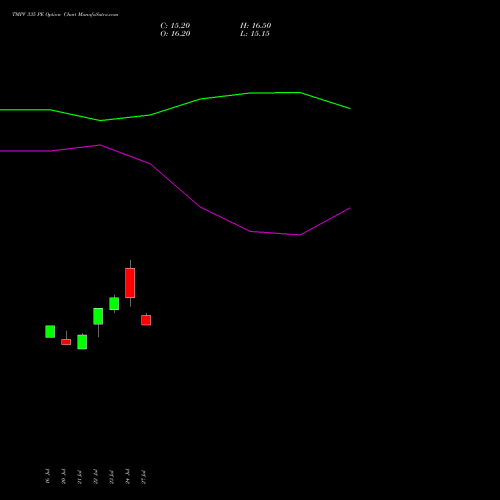500x500 pixels.
Task: Select the last small red candlestick
Action: point(146,320)
